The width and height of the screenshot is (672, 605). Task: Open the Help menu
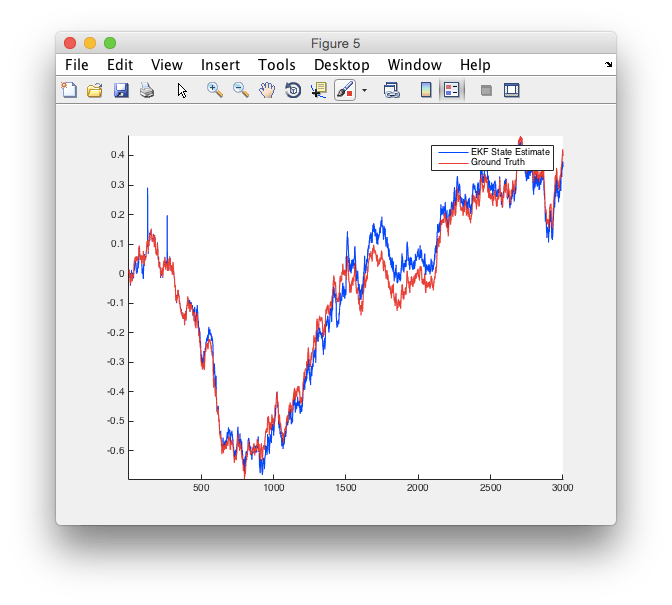pos(475,65)
